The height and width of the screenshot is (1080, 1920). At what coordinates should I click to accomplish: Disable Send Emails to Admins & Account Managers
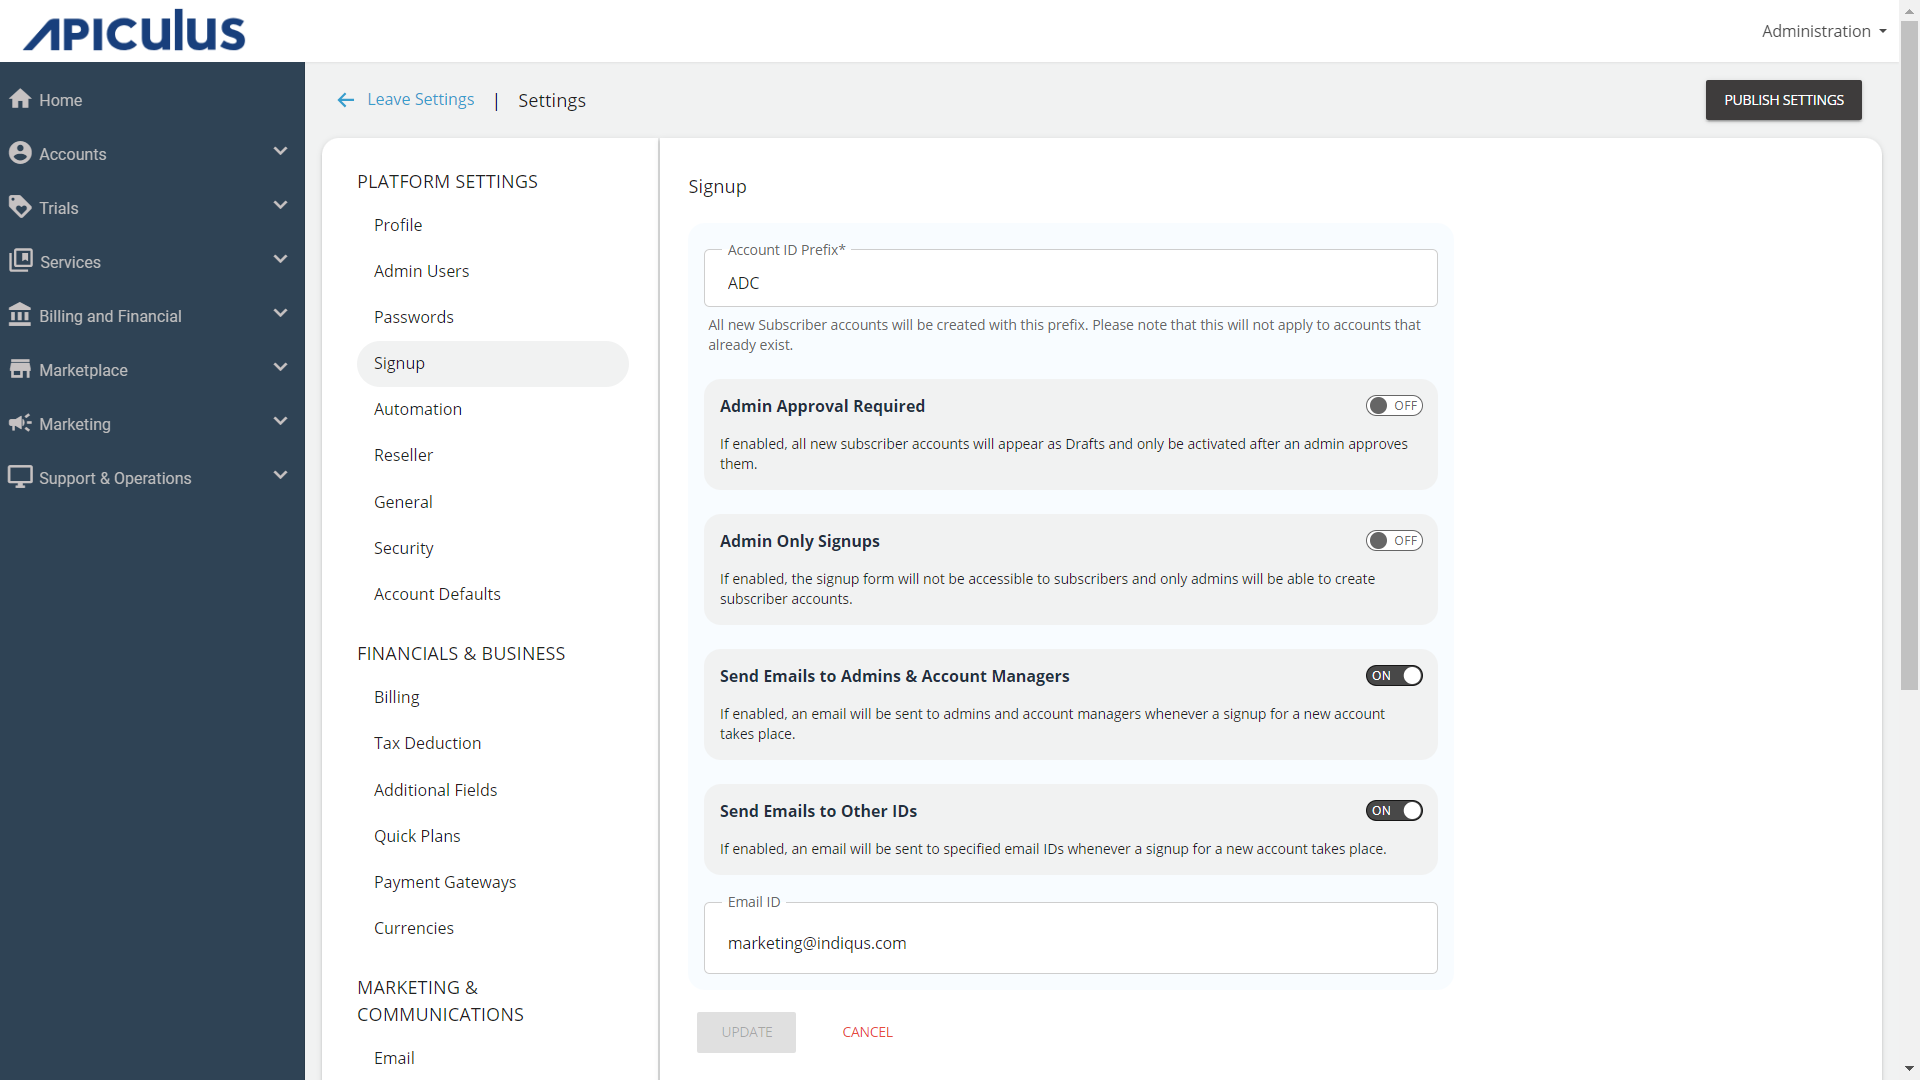point(1395,675)
